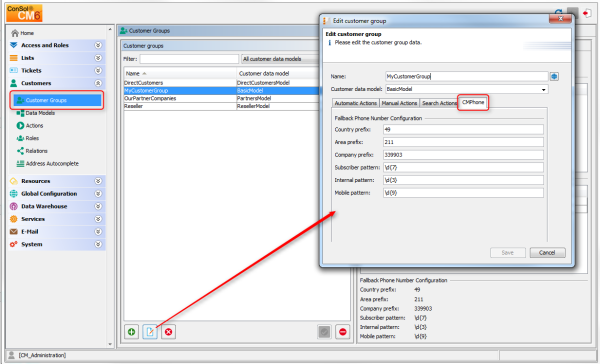
Task: Switch to the Manual Actions tab
Action: point(399,103)
